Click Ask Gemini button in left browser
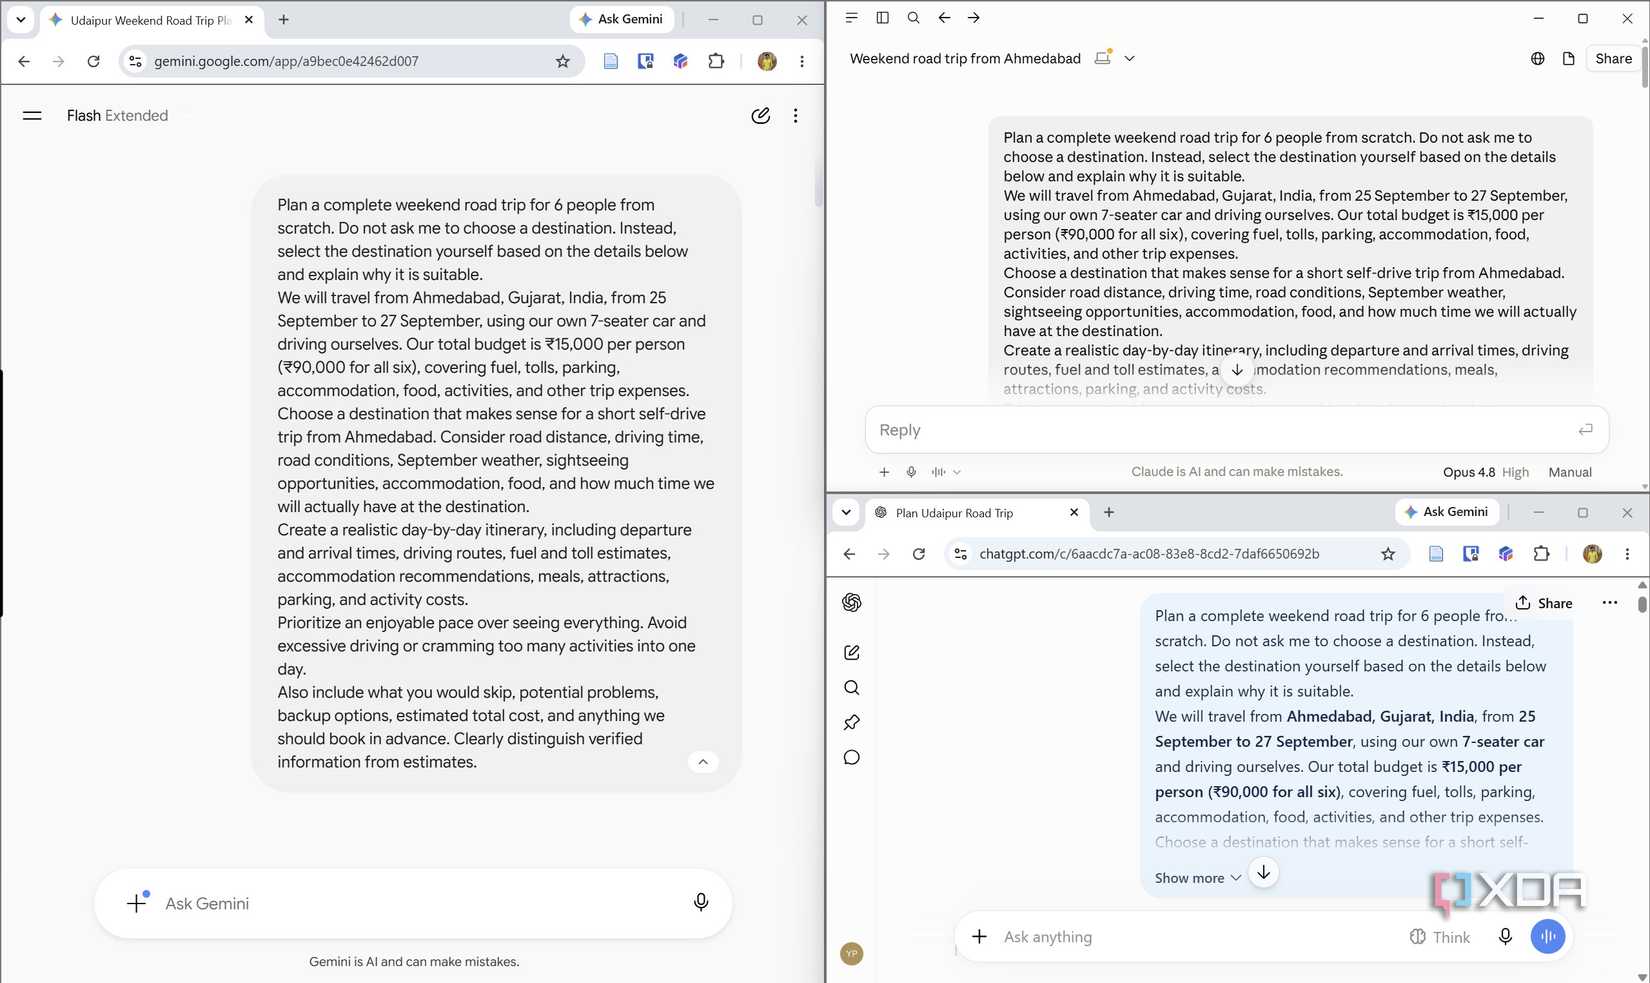This screenshot has width=1650, height=983. tap(621, 19)
